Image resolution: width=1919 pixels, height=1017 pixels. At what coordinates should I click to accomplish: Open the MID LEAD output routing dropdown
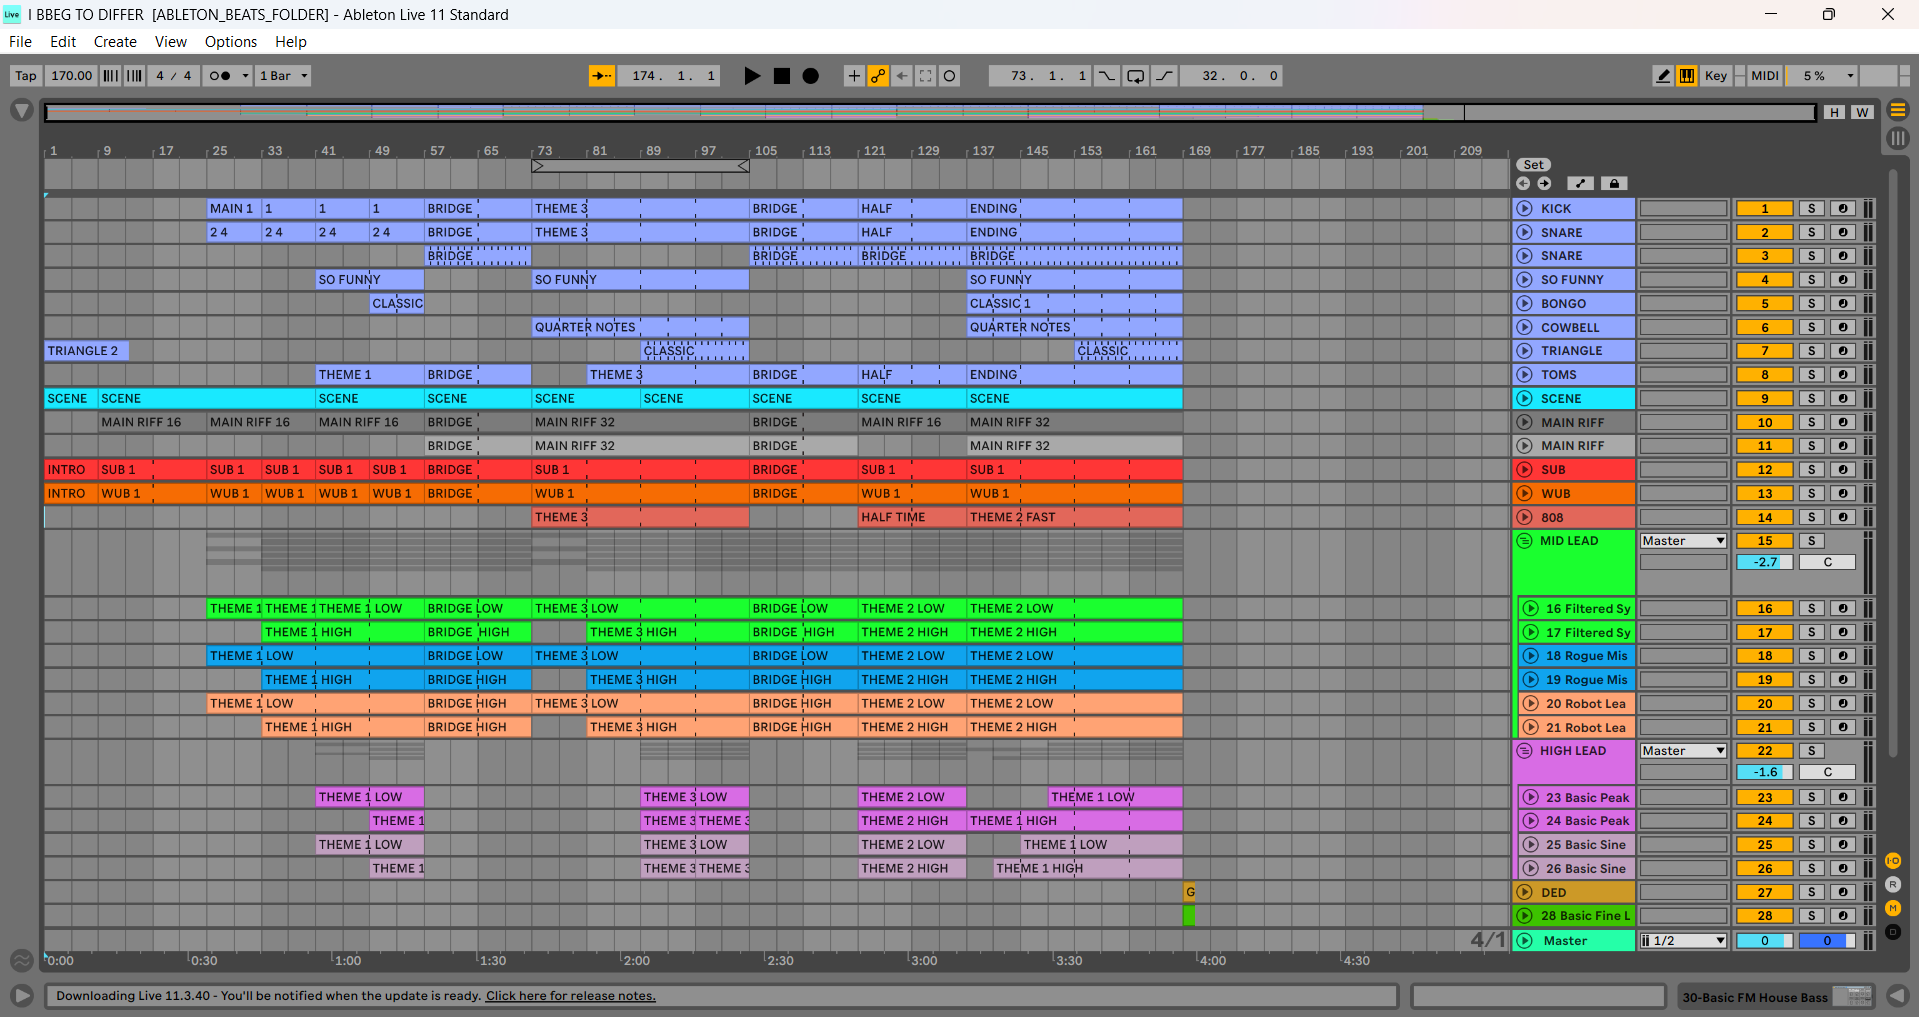pyautogui.click(x=1684, y=541)
